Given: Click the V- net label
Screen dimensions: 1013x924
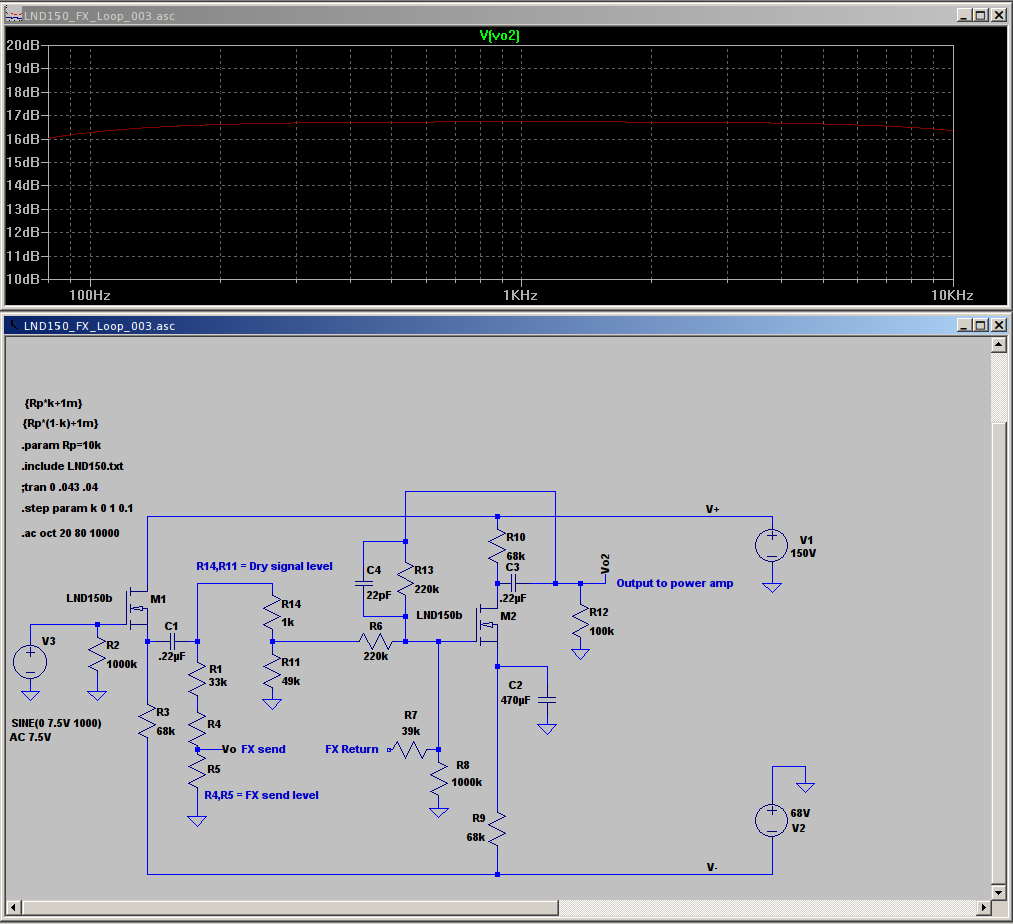Looking at the screenshot, I should pos(712,868).
